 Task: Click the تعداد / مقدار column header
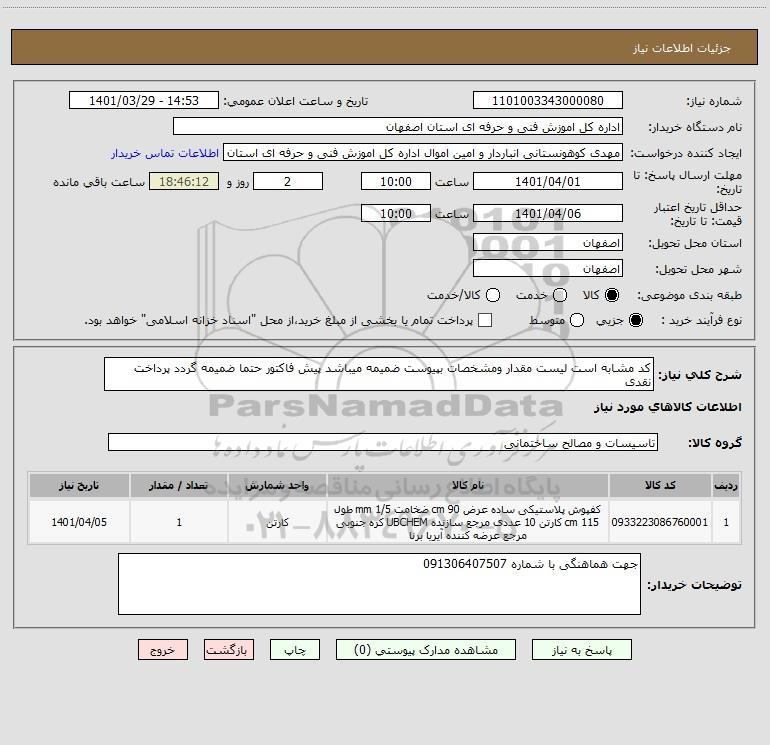click(x=179, y=485)
